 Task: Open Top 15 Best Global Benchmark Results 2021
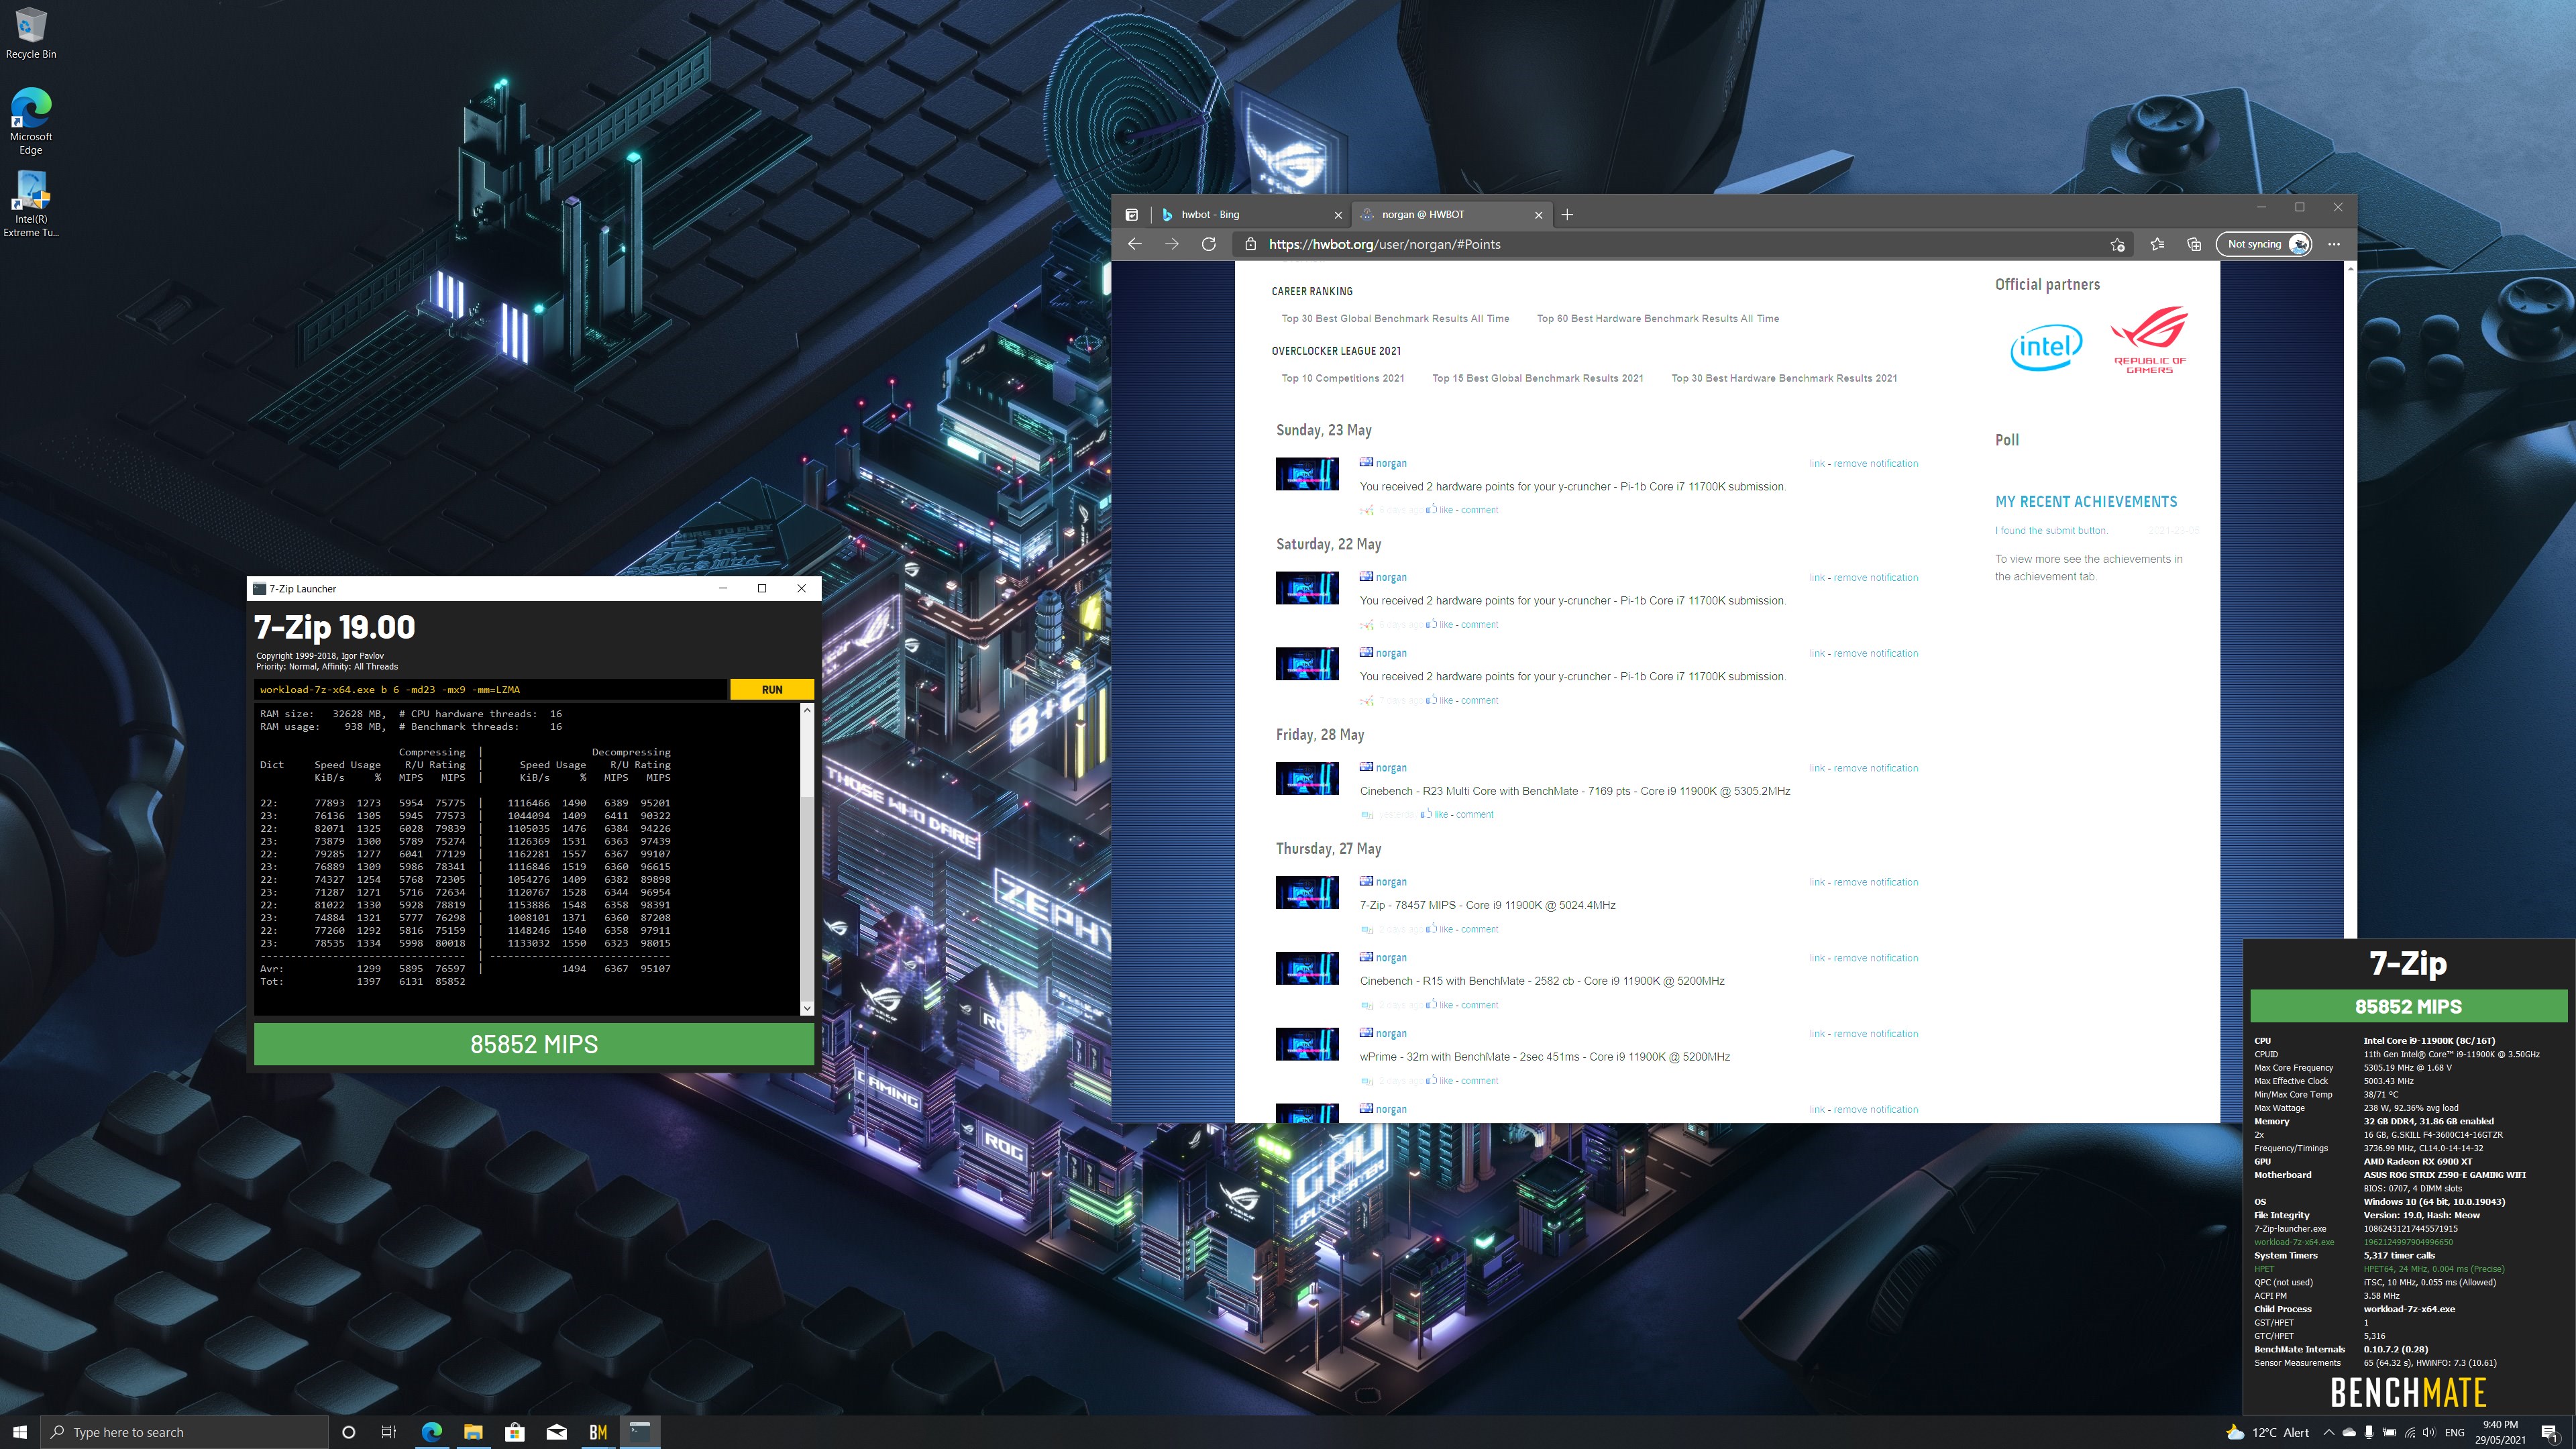click(x=1537, y=378)
